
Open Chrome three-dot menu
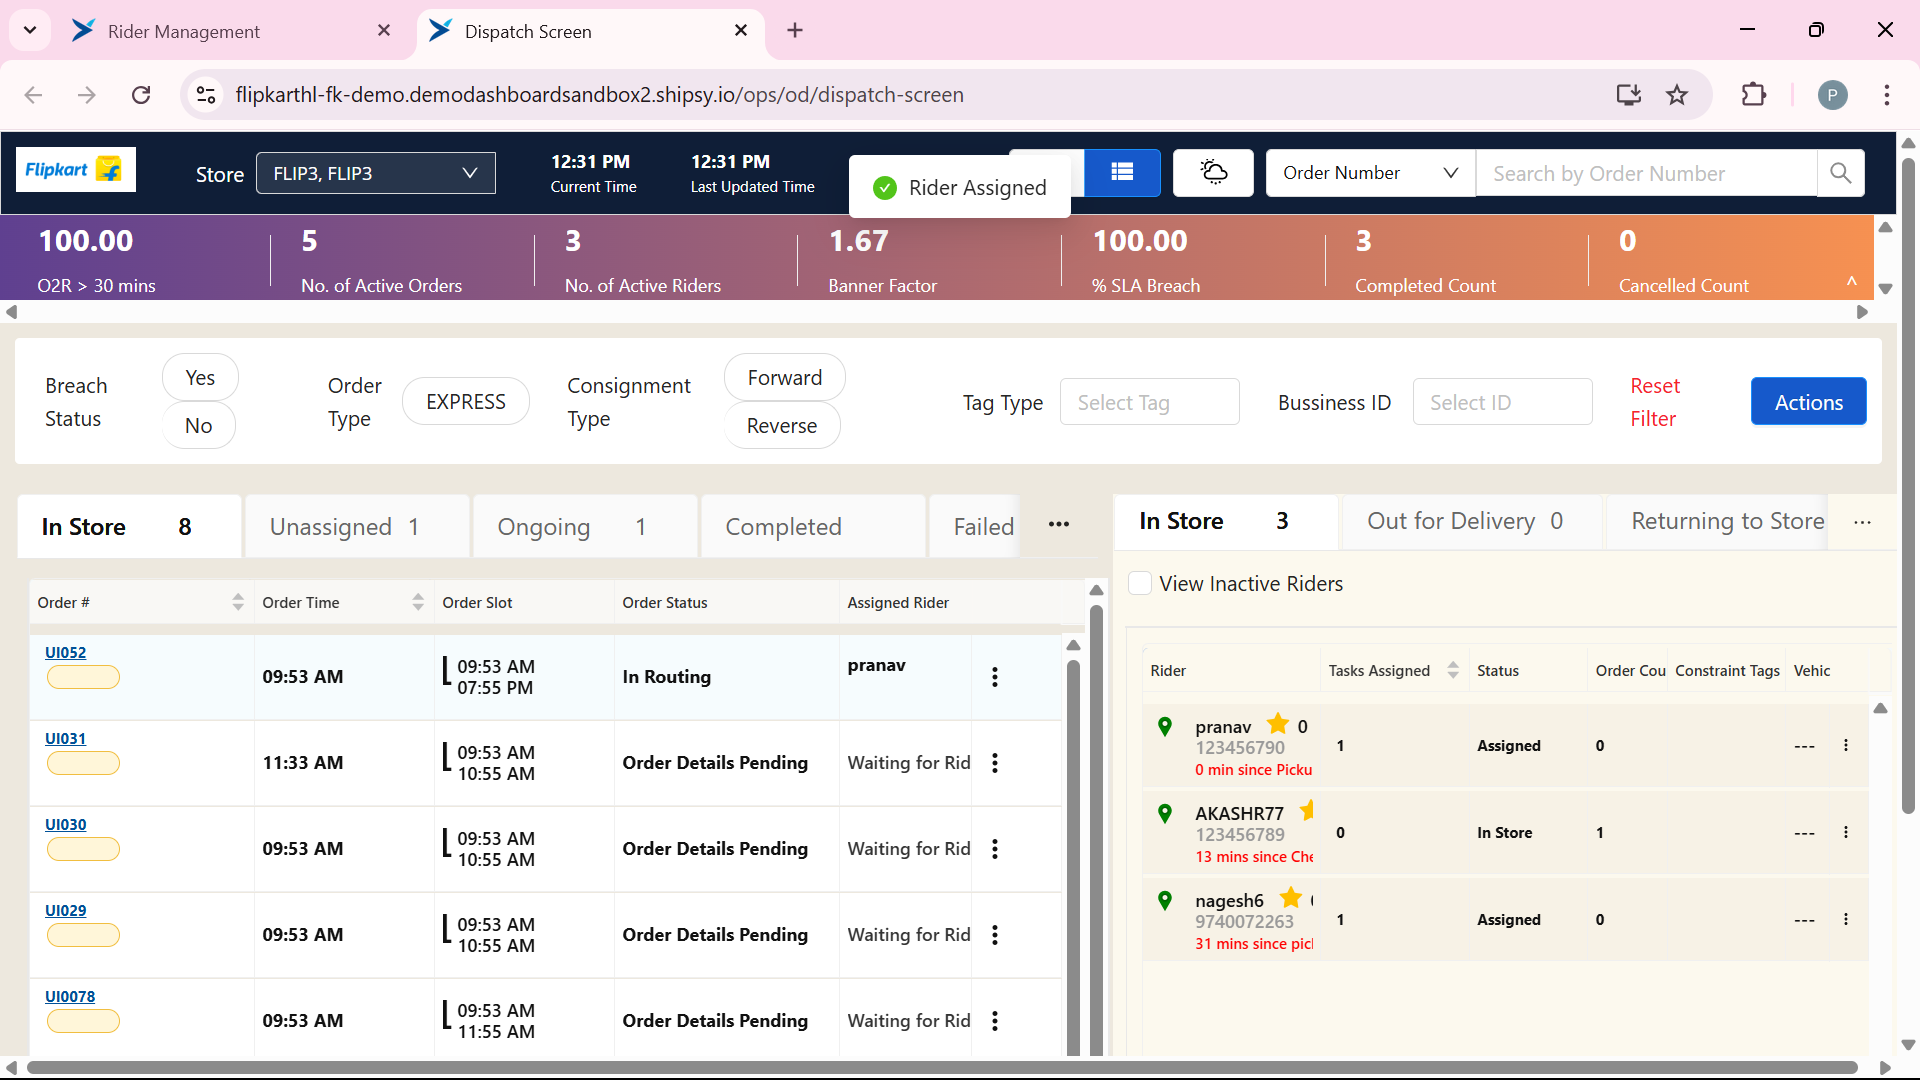point(1887,95)
